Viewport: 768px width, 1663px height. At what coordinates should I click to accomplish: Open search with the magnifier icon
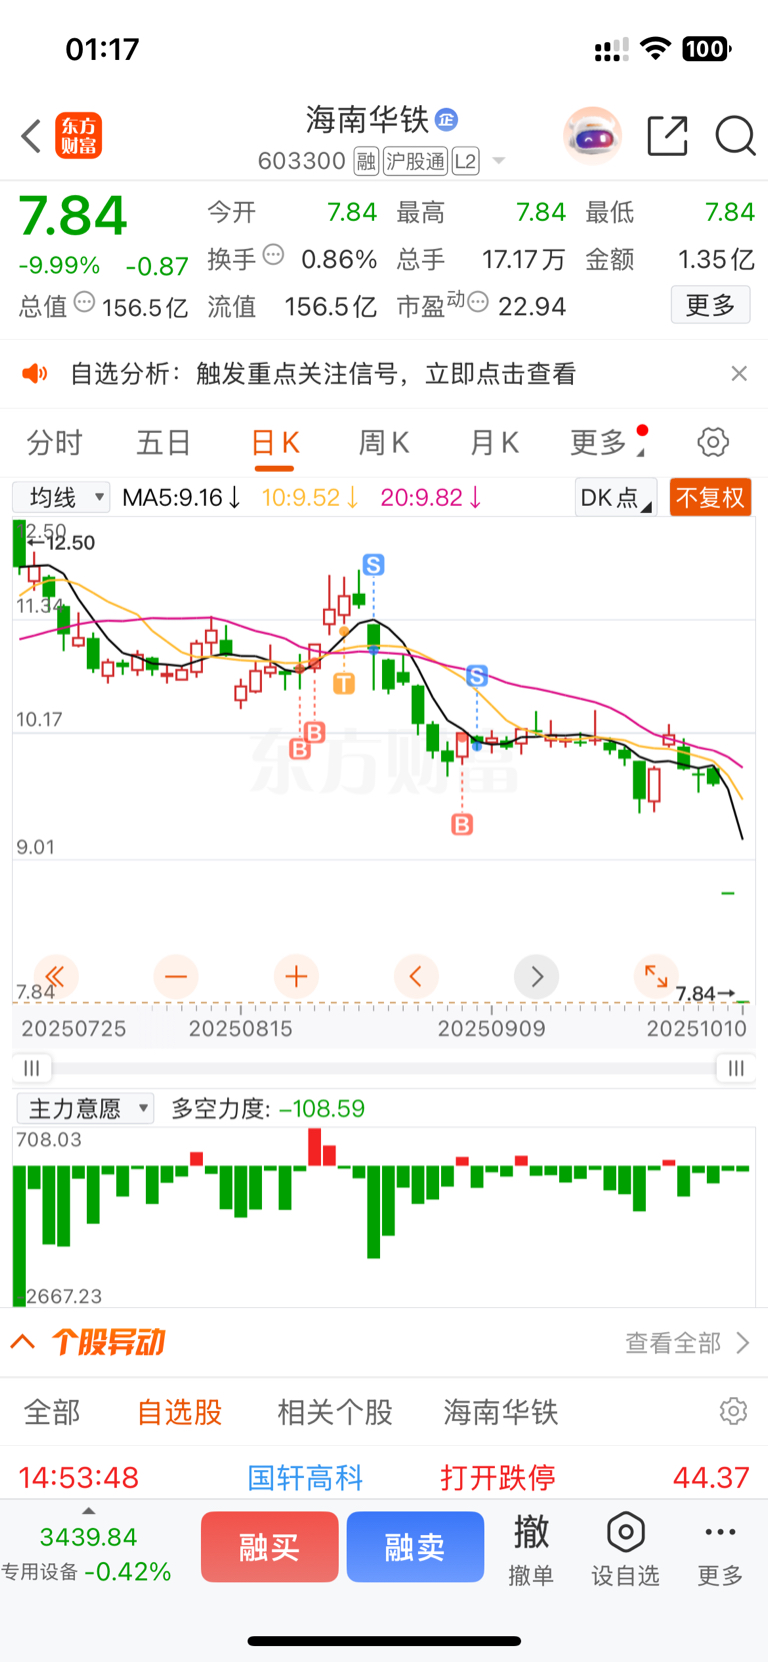tap(735, 136)
